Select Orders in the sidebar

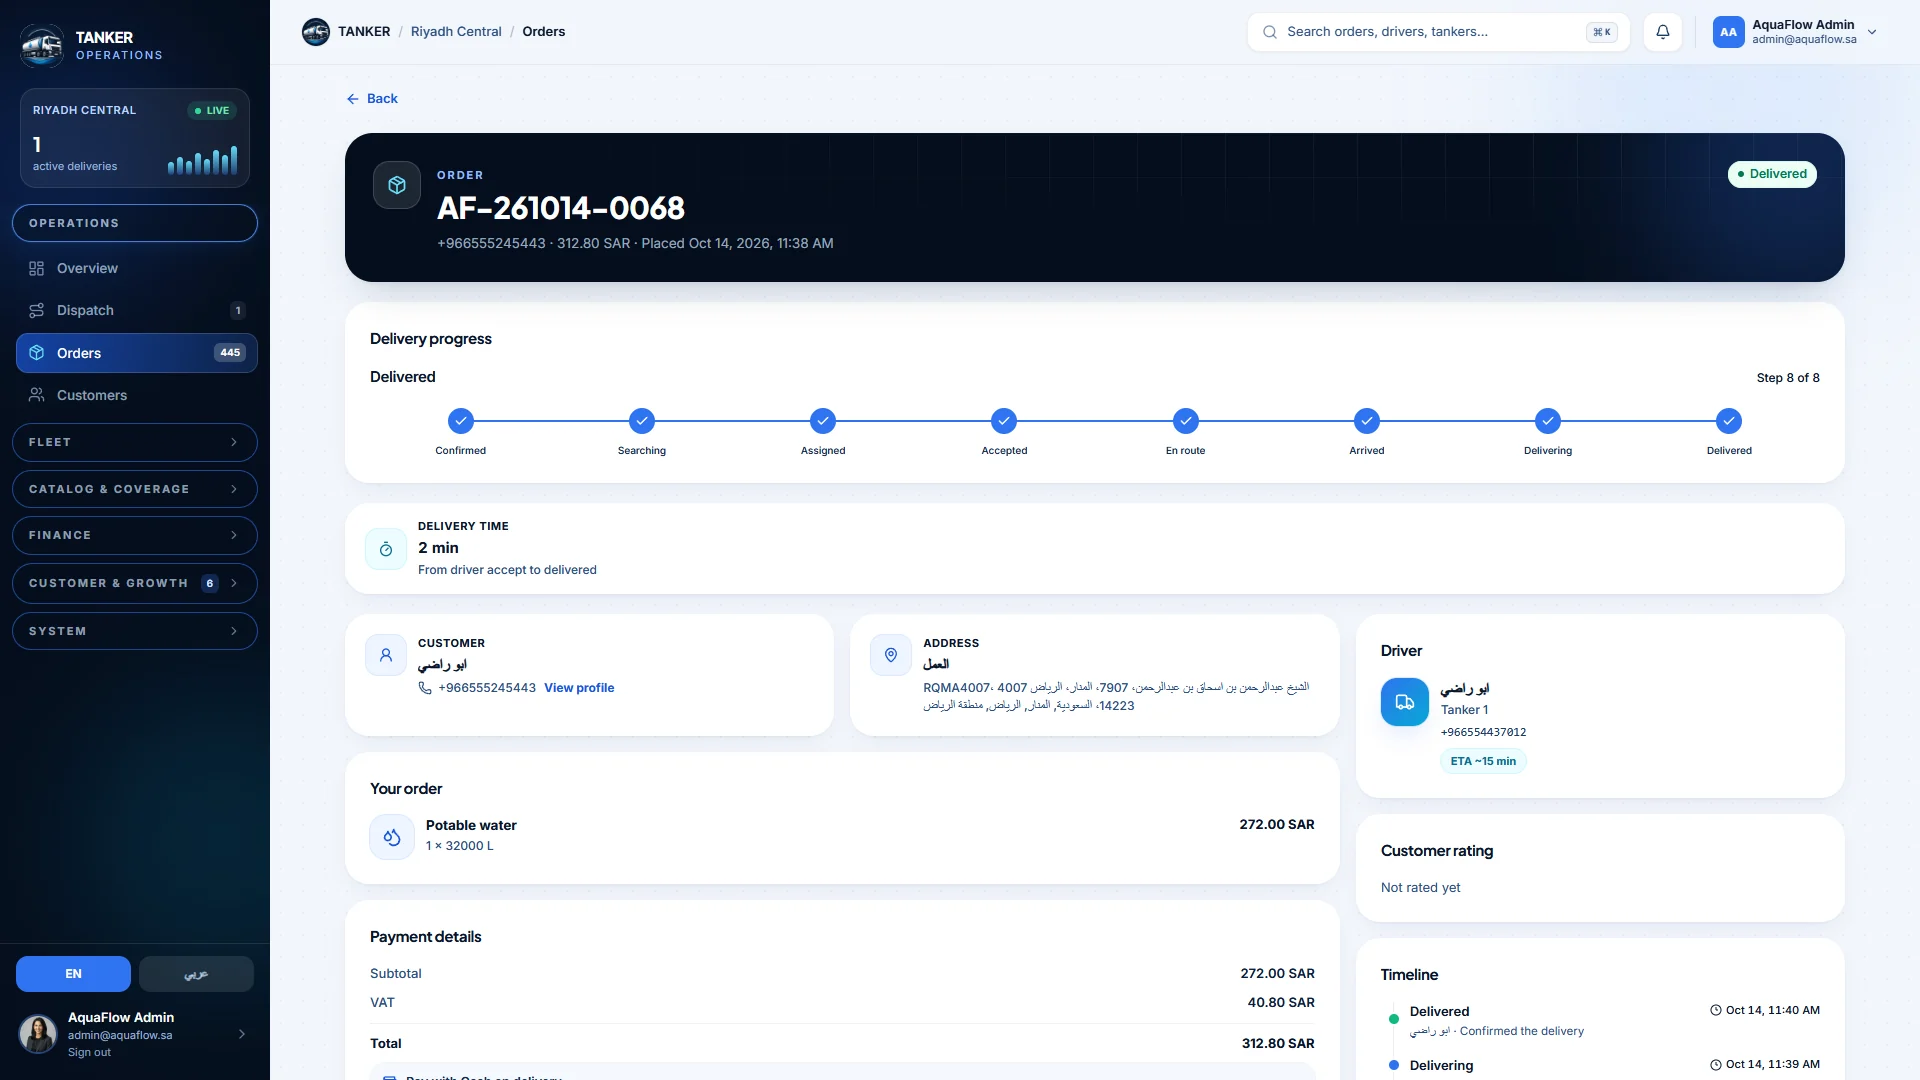click(136, 353)
